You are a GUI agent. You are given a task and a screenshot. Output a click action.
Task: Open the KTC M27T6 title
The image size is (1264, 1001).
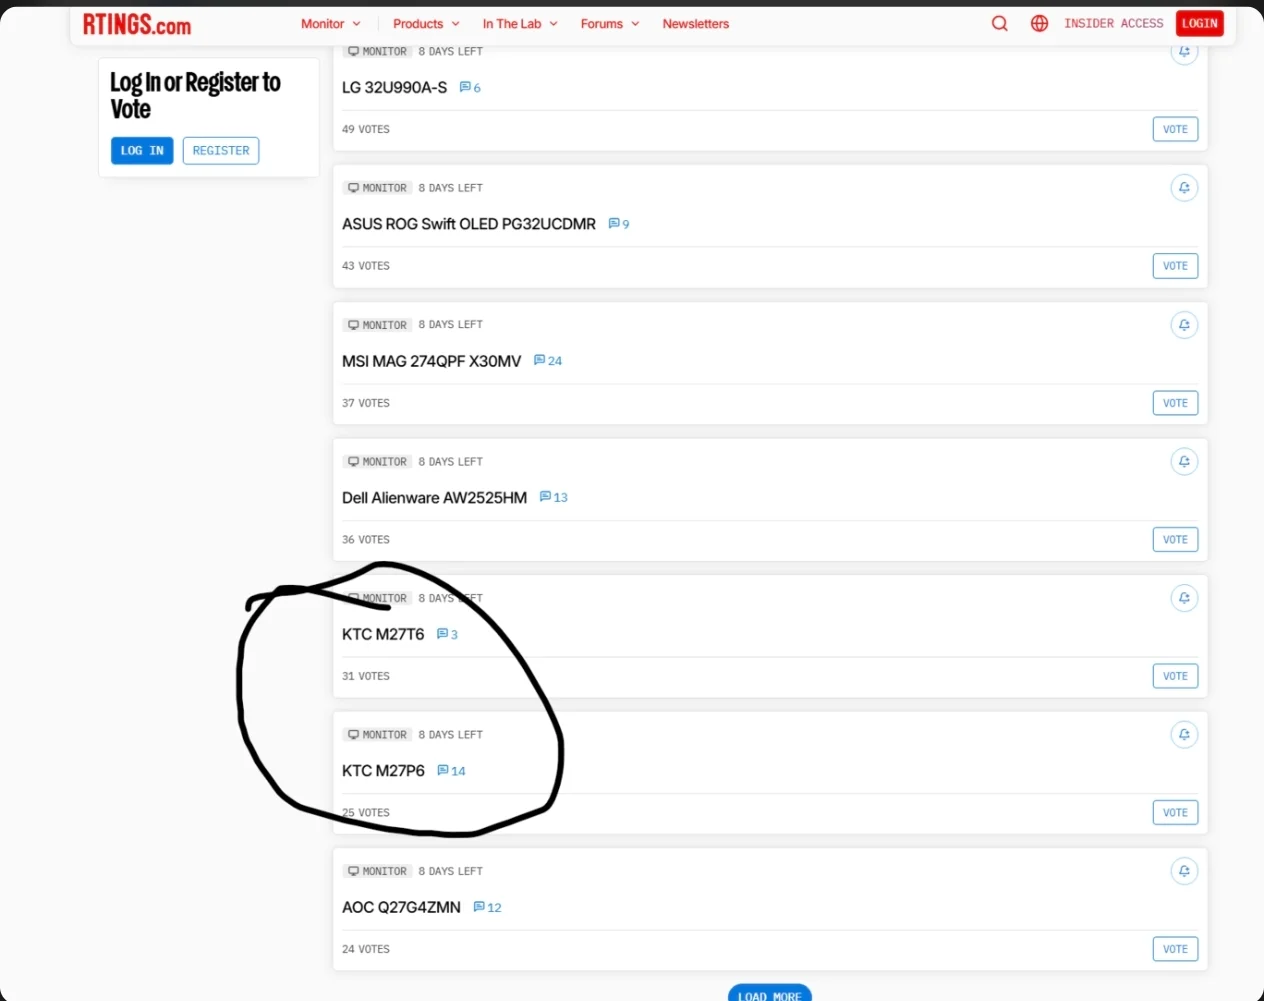pyautogui.click(x=383, y=634)
